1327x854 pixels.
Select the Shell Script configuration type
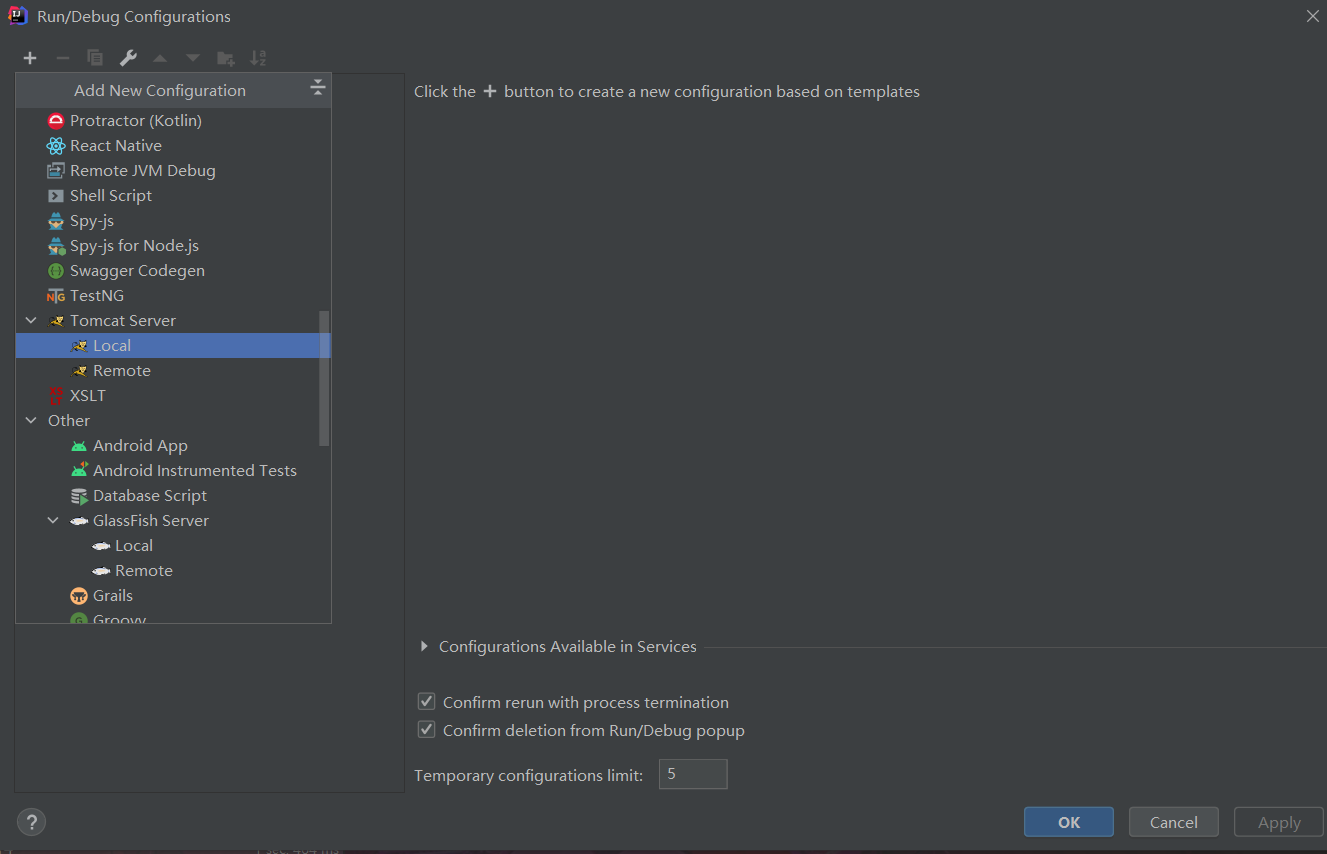click(x=173, y=195)
